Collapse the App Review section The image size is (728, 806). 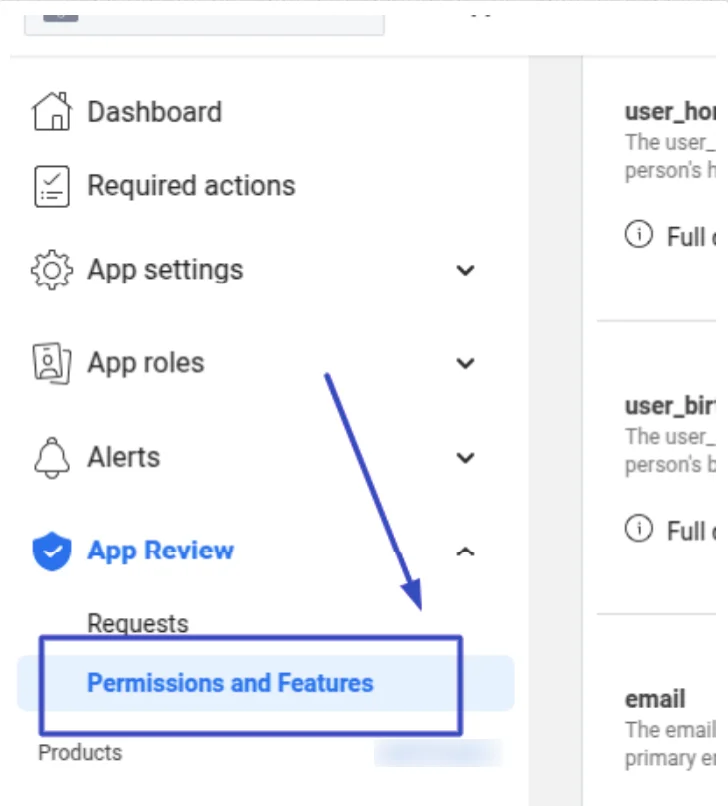pos(465,551)
